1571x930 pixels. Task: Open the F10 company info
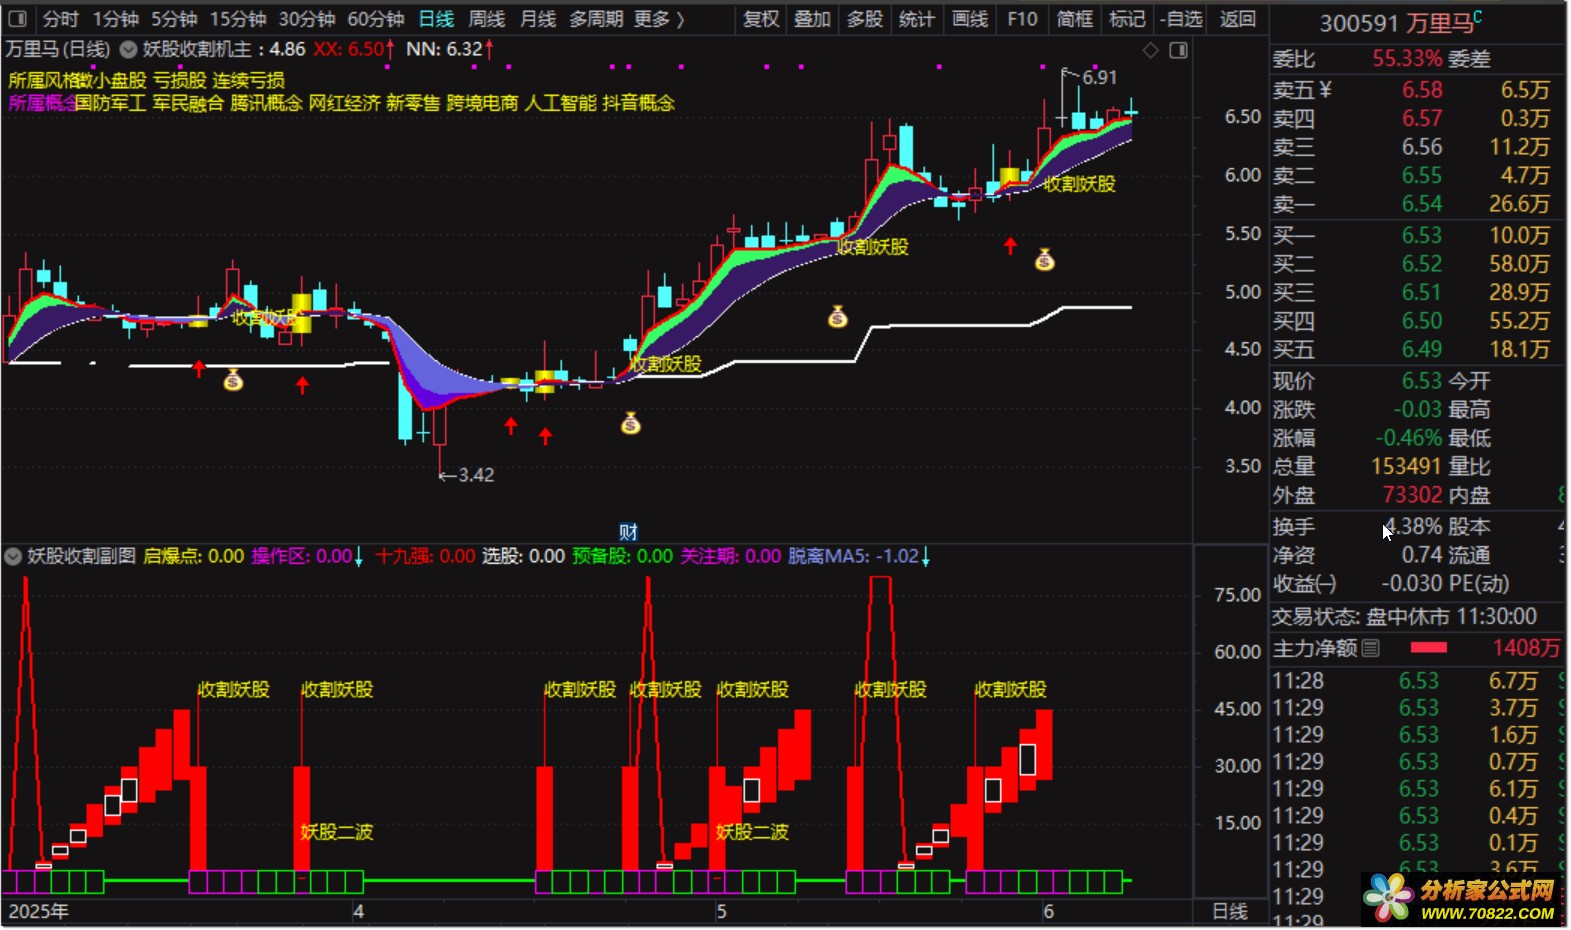pyautogui.click(x=1022, y=19)
